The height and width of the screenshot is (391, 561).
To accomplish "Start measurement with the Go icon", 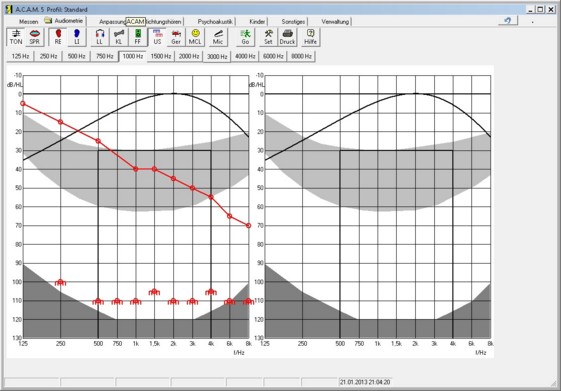I will [x=245, y=37].
